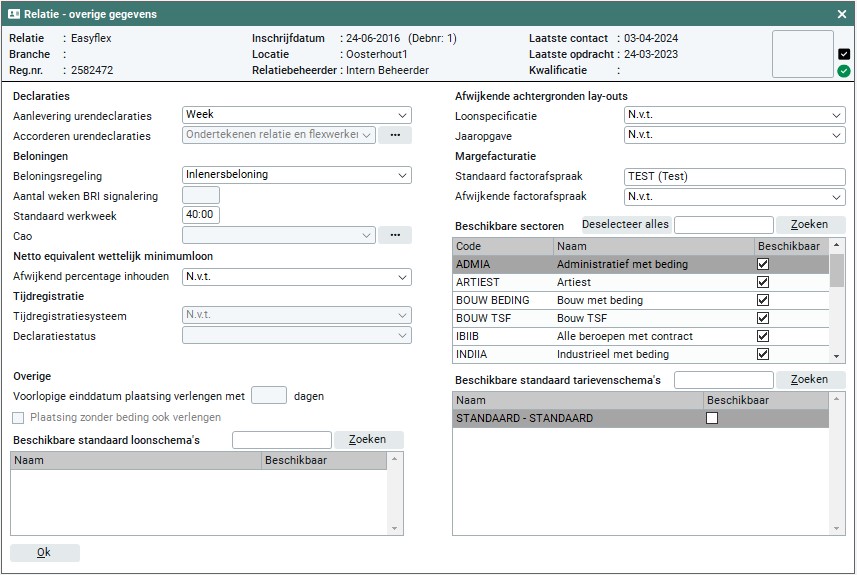Click the black checkmark icon in header
The image size is (857, 575).
(x=844, y=54)
